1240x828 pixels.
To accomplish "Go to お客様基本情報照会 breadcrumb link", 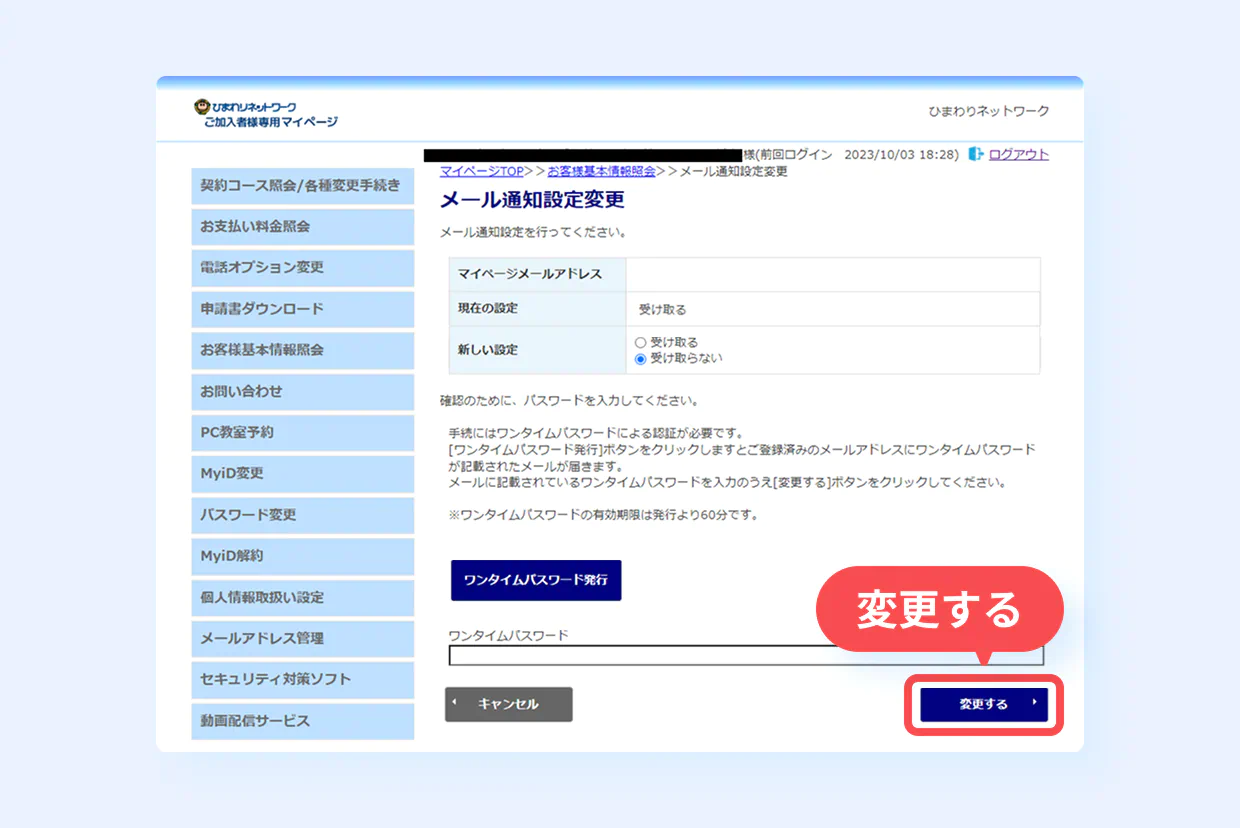I will pos(601,171).
